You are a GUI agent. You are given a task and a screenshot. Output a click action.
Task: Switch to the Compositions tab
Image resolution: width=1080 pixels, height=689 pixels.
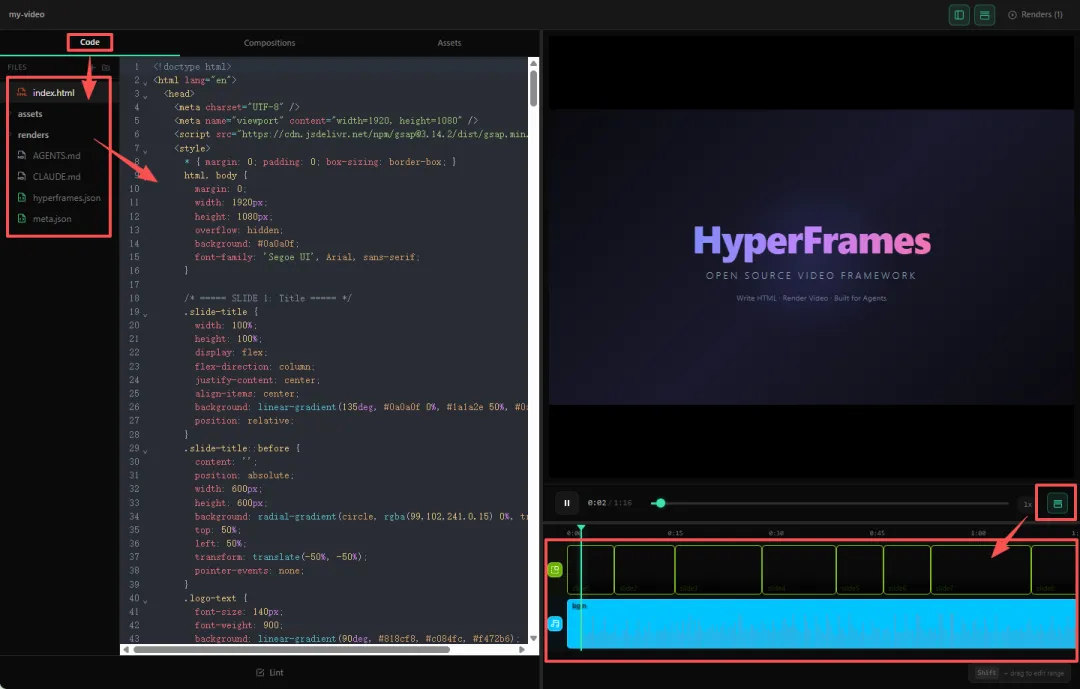coord(269,43)
